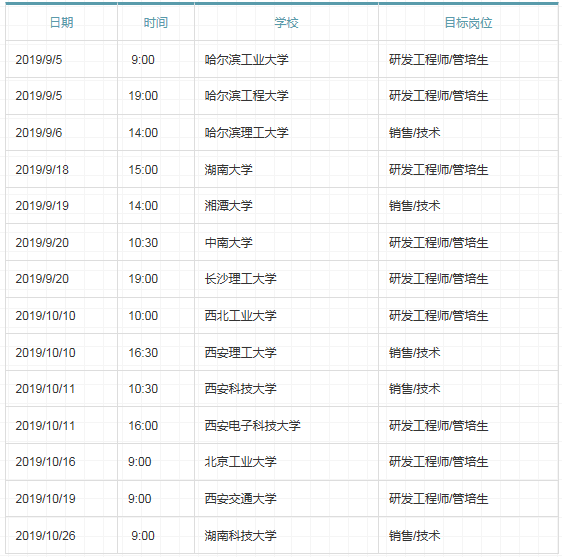Viewport: 562px width, 557px height.
Task: Click 销售/技术 in the 湘潭大学 row
Action: [415, 206]
